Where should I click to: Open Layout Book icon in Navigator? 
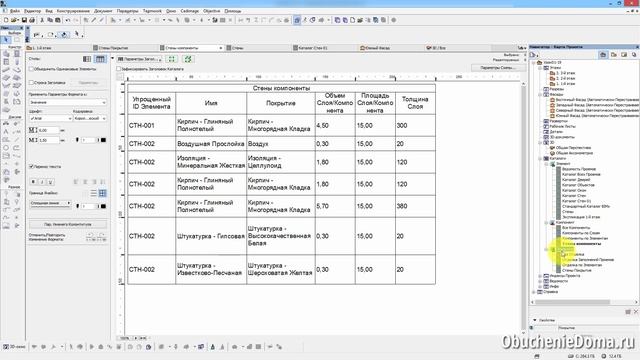[624, 55]
